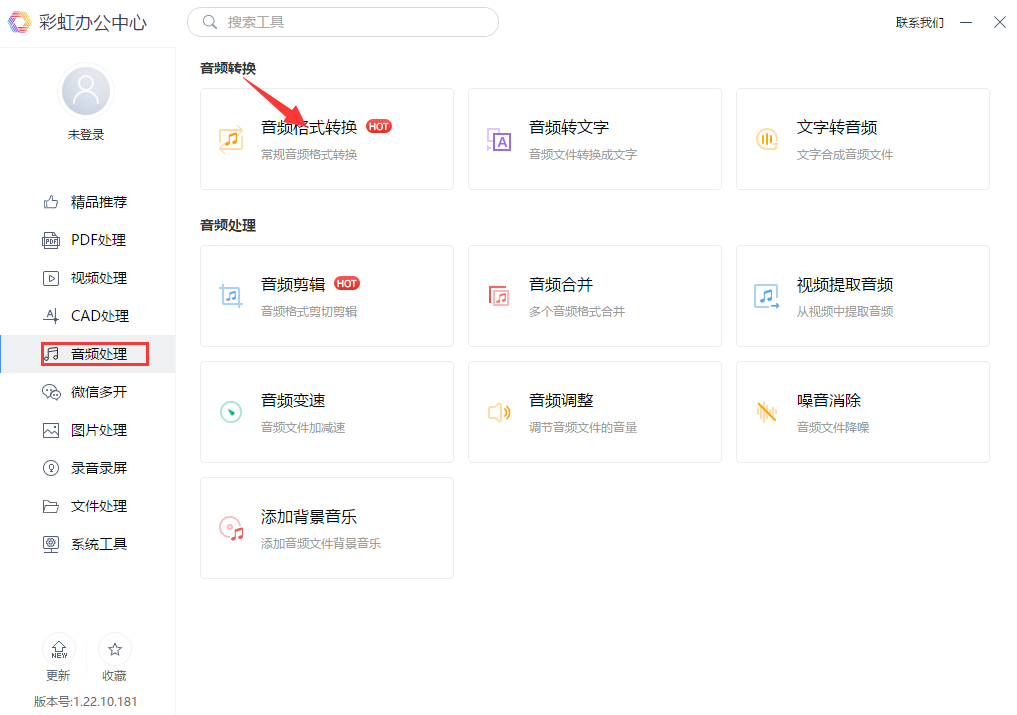Click the CAD icon beside CAD处理
The image size is (1017, 715).
(51, 316)
